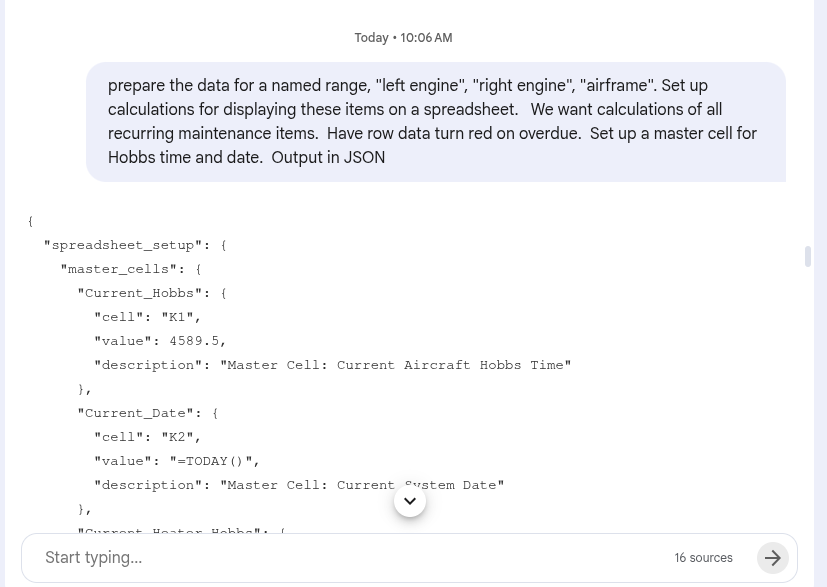Open the 16 sources indicator
Screen dimensions: 827x587
click(703, 558)
